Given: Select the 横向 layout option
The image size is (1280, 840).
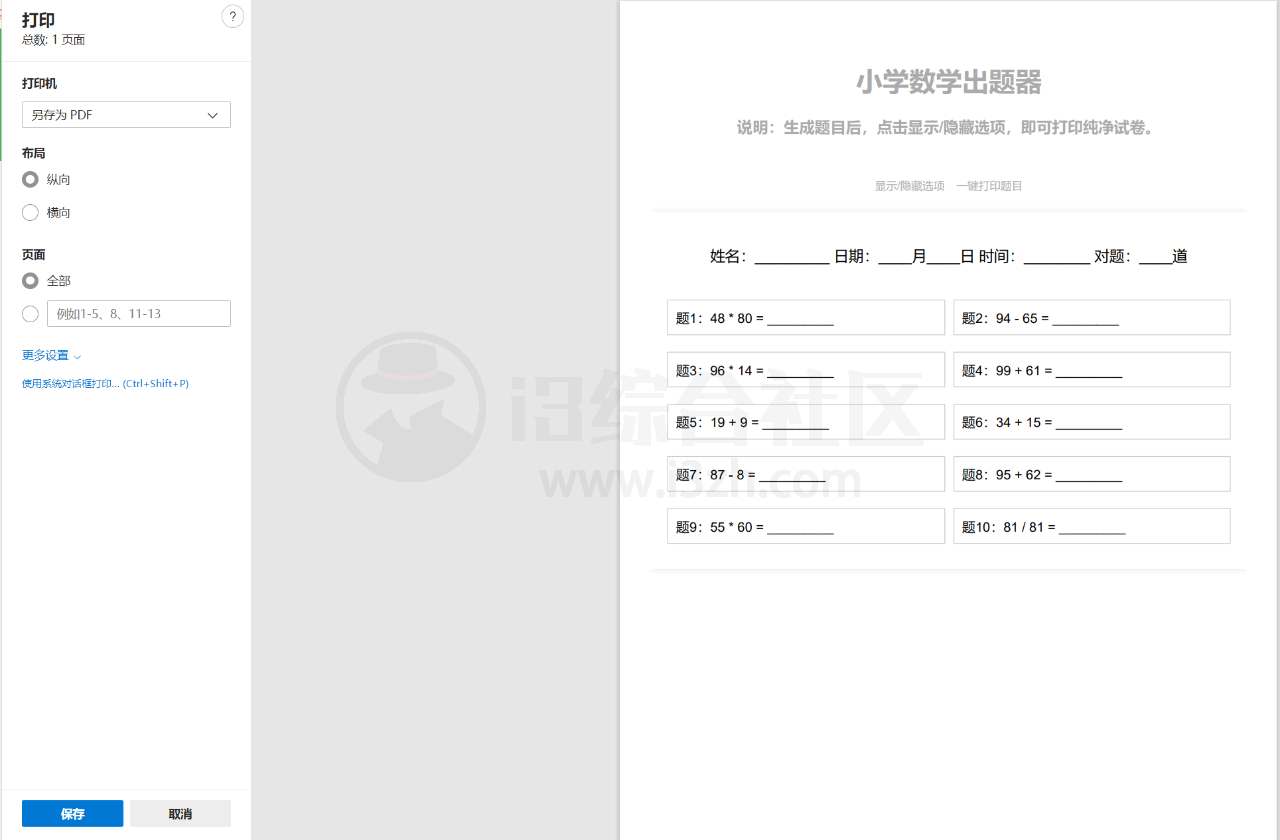Looking at the screenshot, I should click(30, 212).
